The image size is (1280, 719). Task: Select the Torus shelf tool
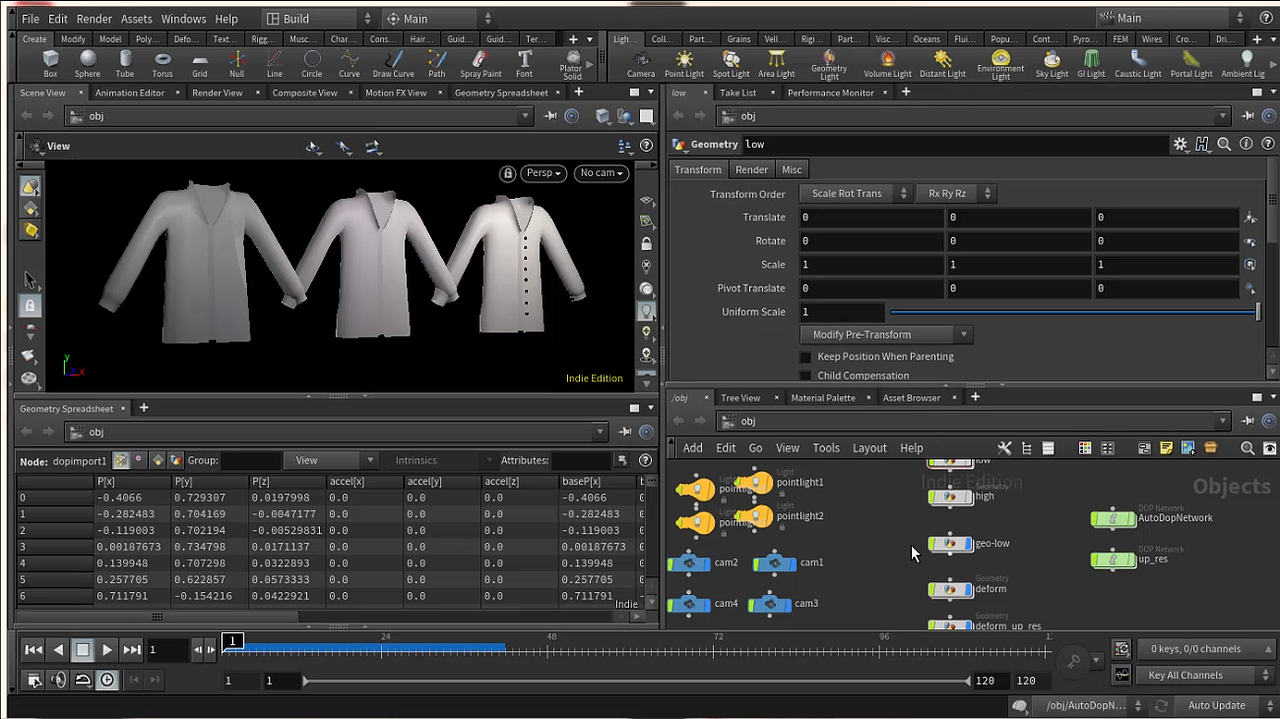coord(162,64)
